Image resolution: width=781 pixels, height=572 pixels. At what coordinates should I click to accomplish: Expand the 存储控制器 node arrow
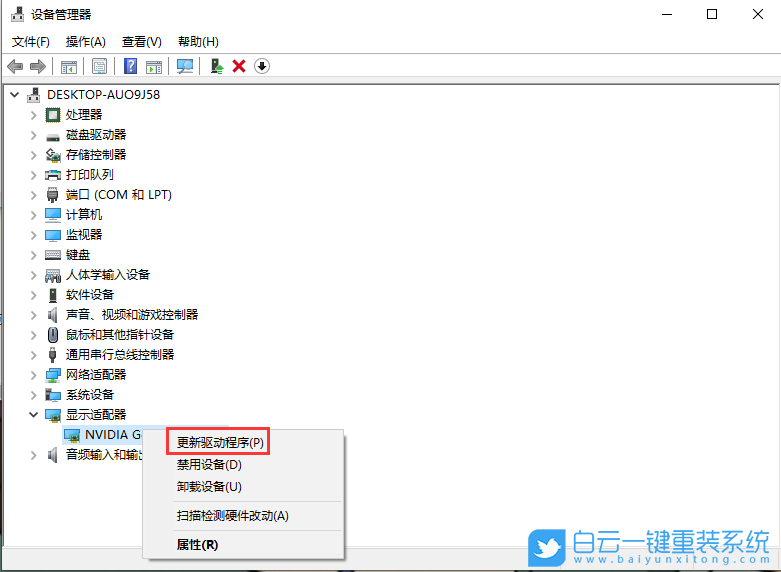pyautogui.click(x=33, y=155)
